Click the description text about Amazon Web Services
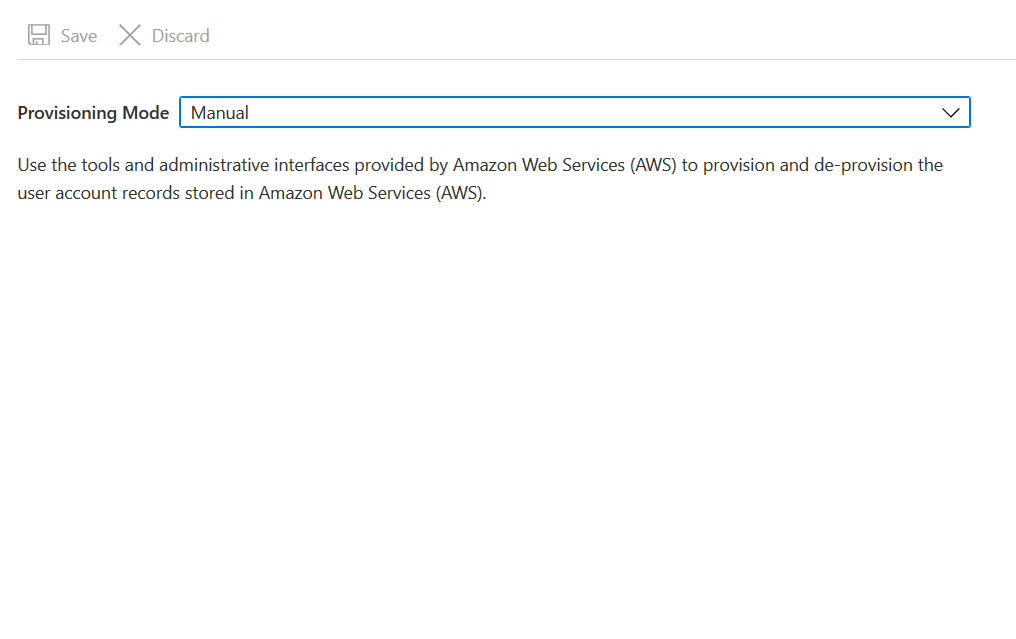The height and width of the screenshot is (639, 1016). point(480,178)
